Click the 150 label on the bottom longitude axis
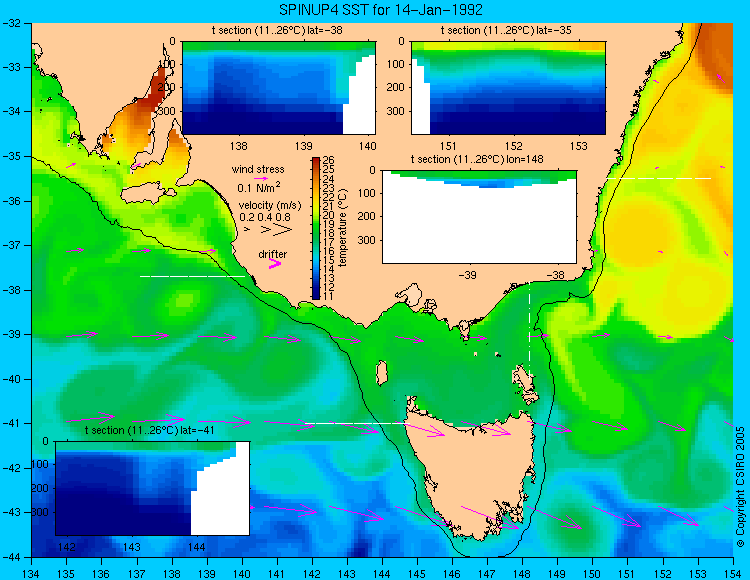 tap(592, 574)
